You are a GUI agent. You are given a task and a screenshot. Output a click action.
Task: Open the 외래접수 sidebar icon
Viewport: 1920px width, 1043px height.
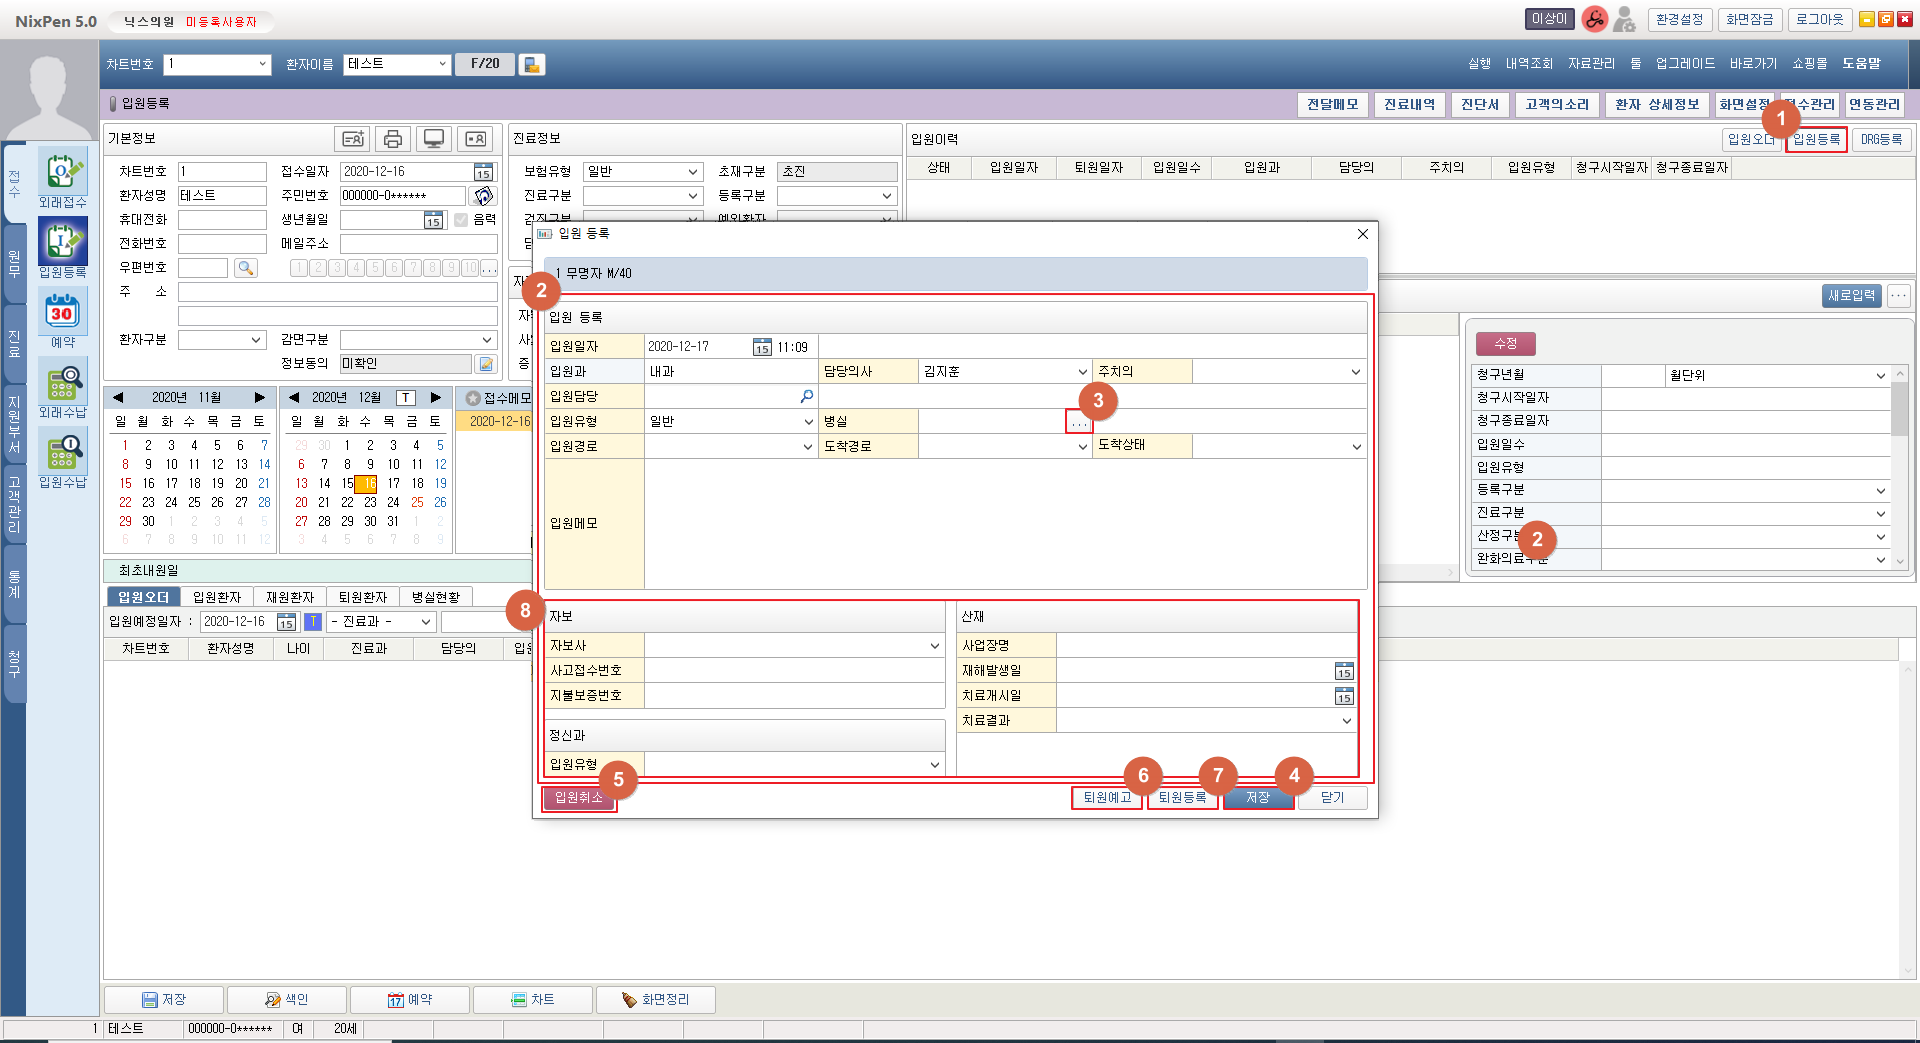click(x=62, y=174)
